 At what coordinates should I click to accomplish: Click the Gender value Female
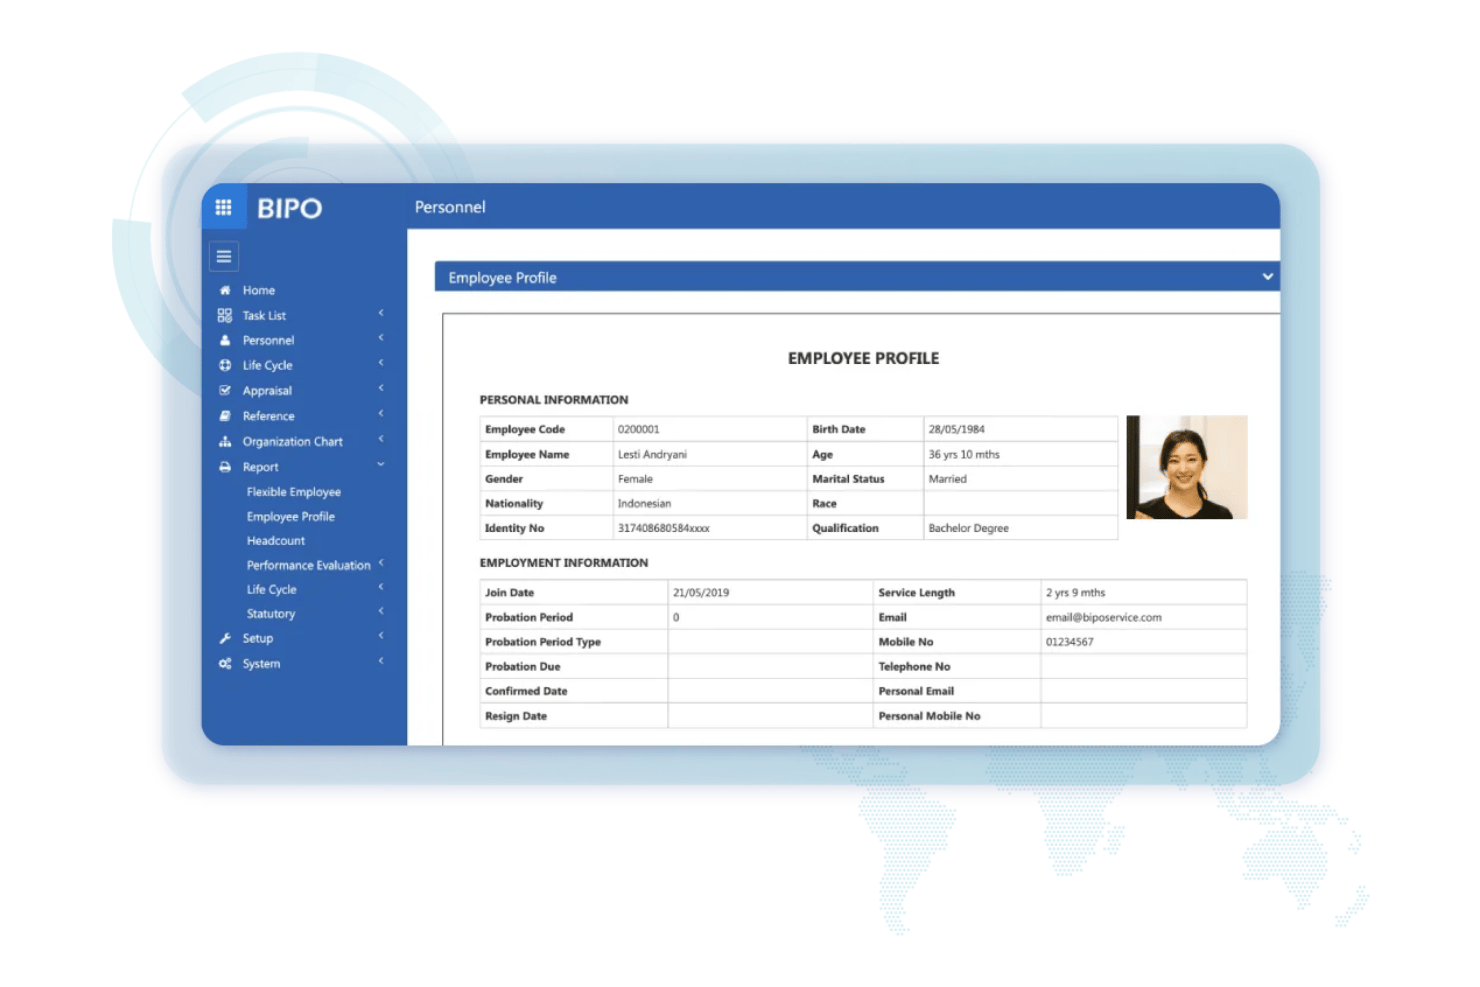tap(635, 479)
